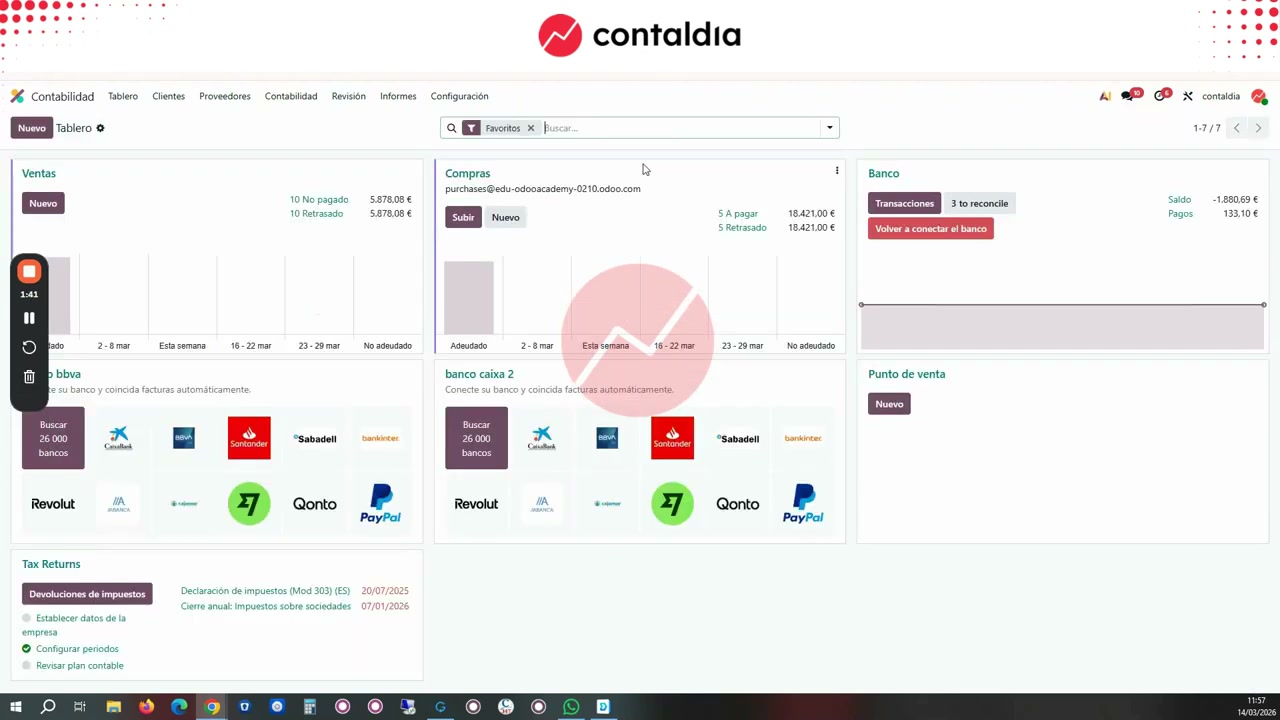1280x720 pixels.
Task: Open the 3 to reconcile button
Action: [979, 203]
